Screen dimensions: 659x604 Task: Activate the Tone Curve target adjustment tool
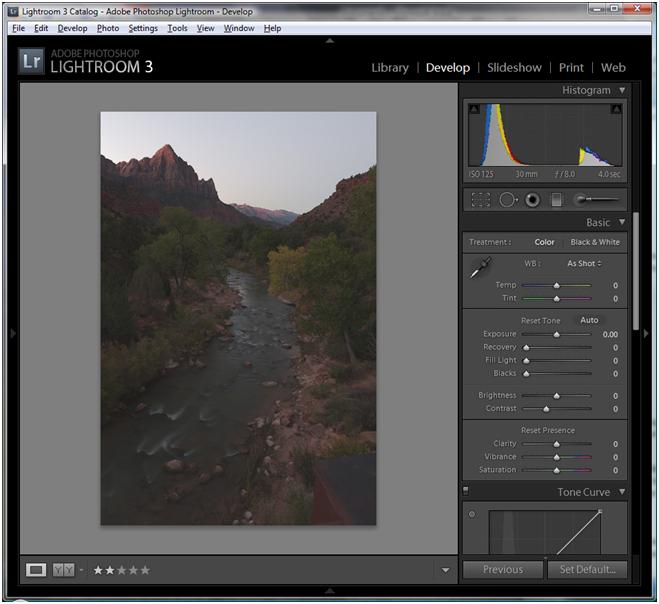[472, 514]
